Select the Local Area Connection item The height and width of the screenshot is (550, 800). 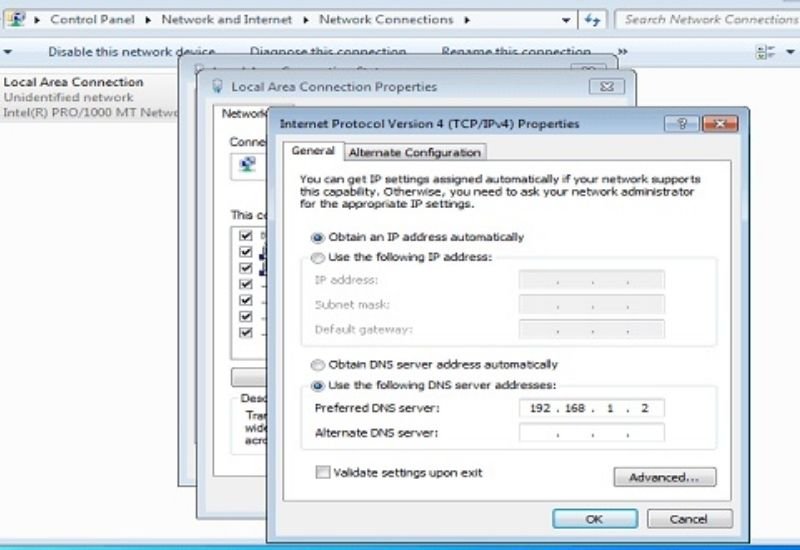89,97
